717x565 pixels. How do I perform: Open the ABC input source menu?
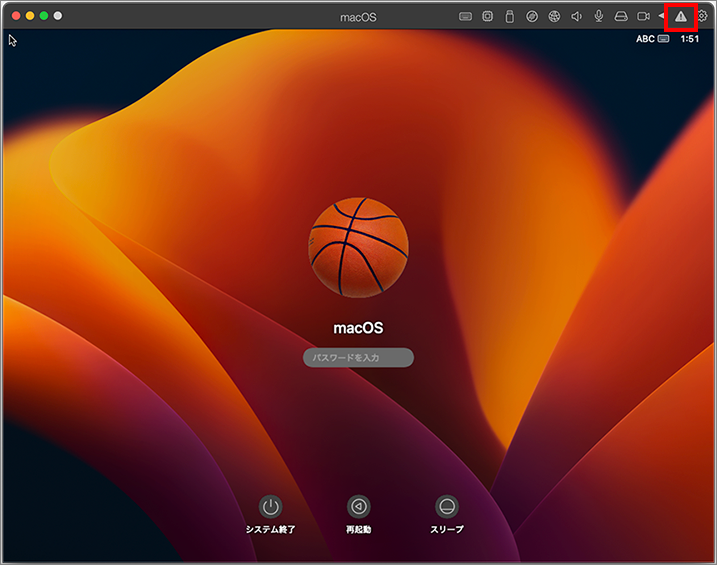[653, 39]
